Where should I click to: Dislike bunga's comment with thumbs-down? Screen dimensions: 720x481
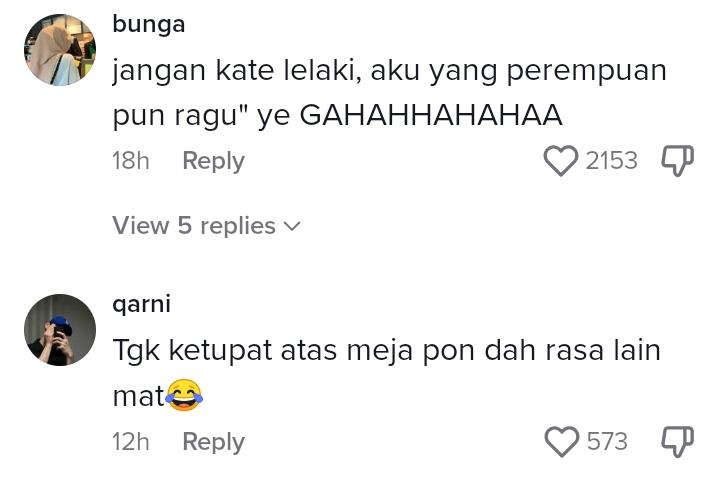click(677, 161)
